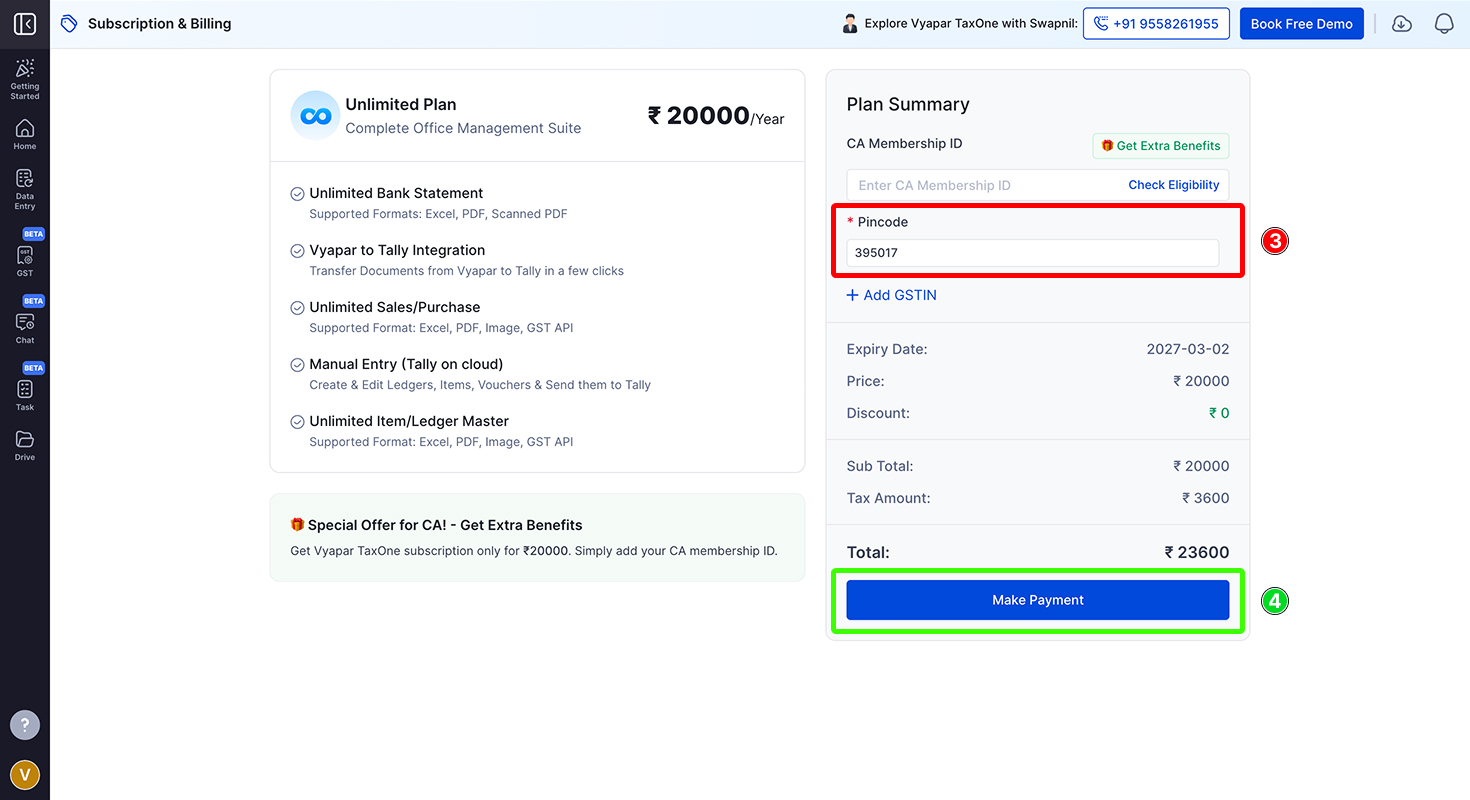Click the cloud download icon in header

point(1402,24)
